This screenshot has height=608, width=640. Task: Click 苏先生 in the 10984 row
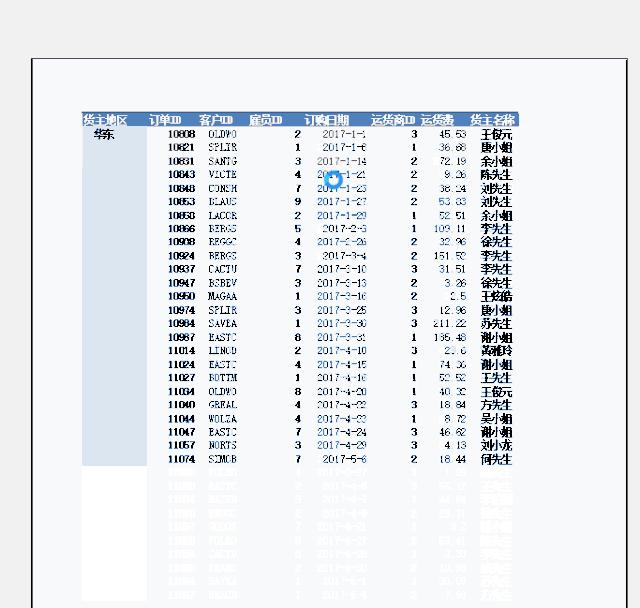pyautogui.click(x=496, y=324)
